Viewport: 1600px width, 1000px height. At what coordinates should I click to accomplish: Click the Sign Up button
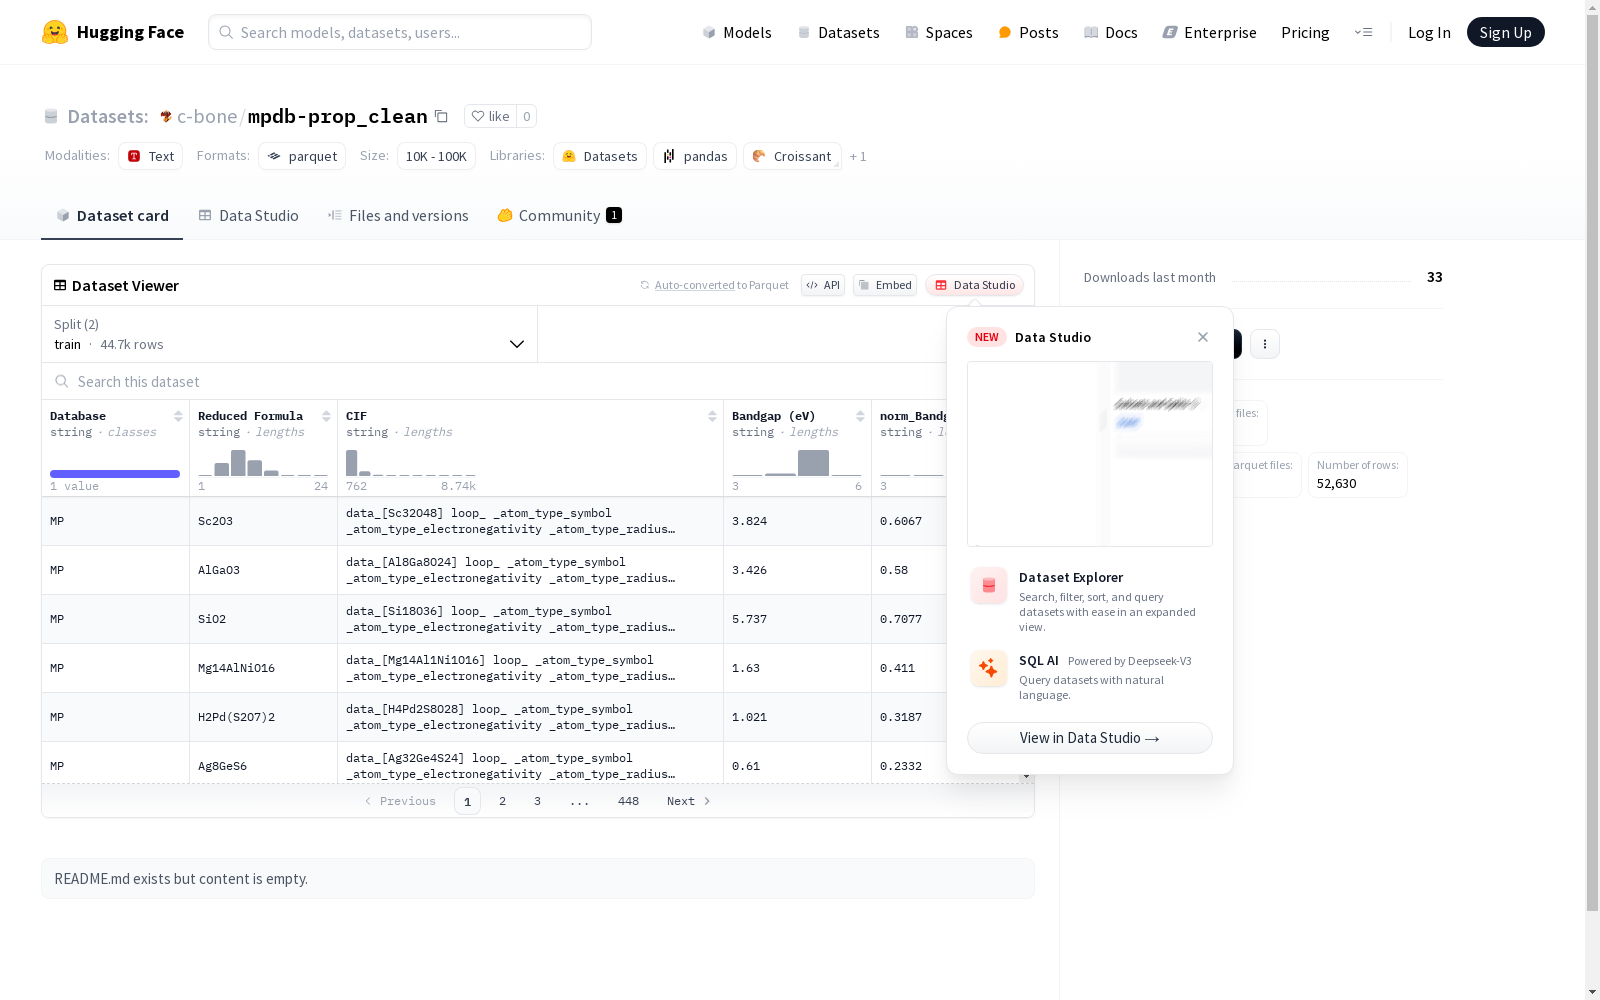point(1505,32)
